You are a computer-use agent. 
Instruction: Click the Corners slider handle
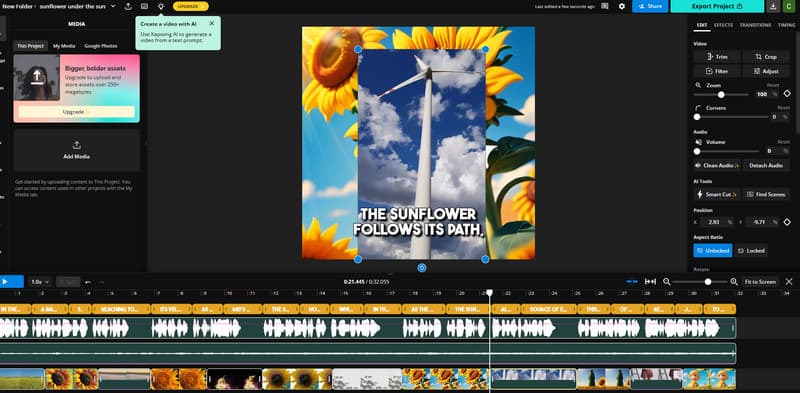697,117
